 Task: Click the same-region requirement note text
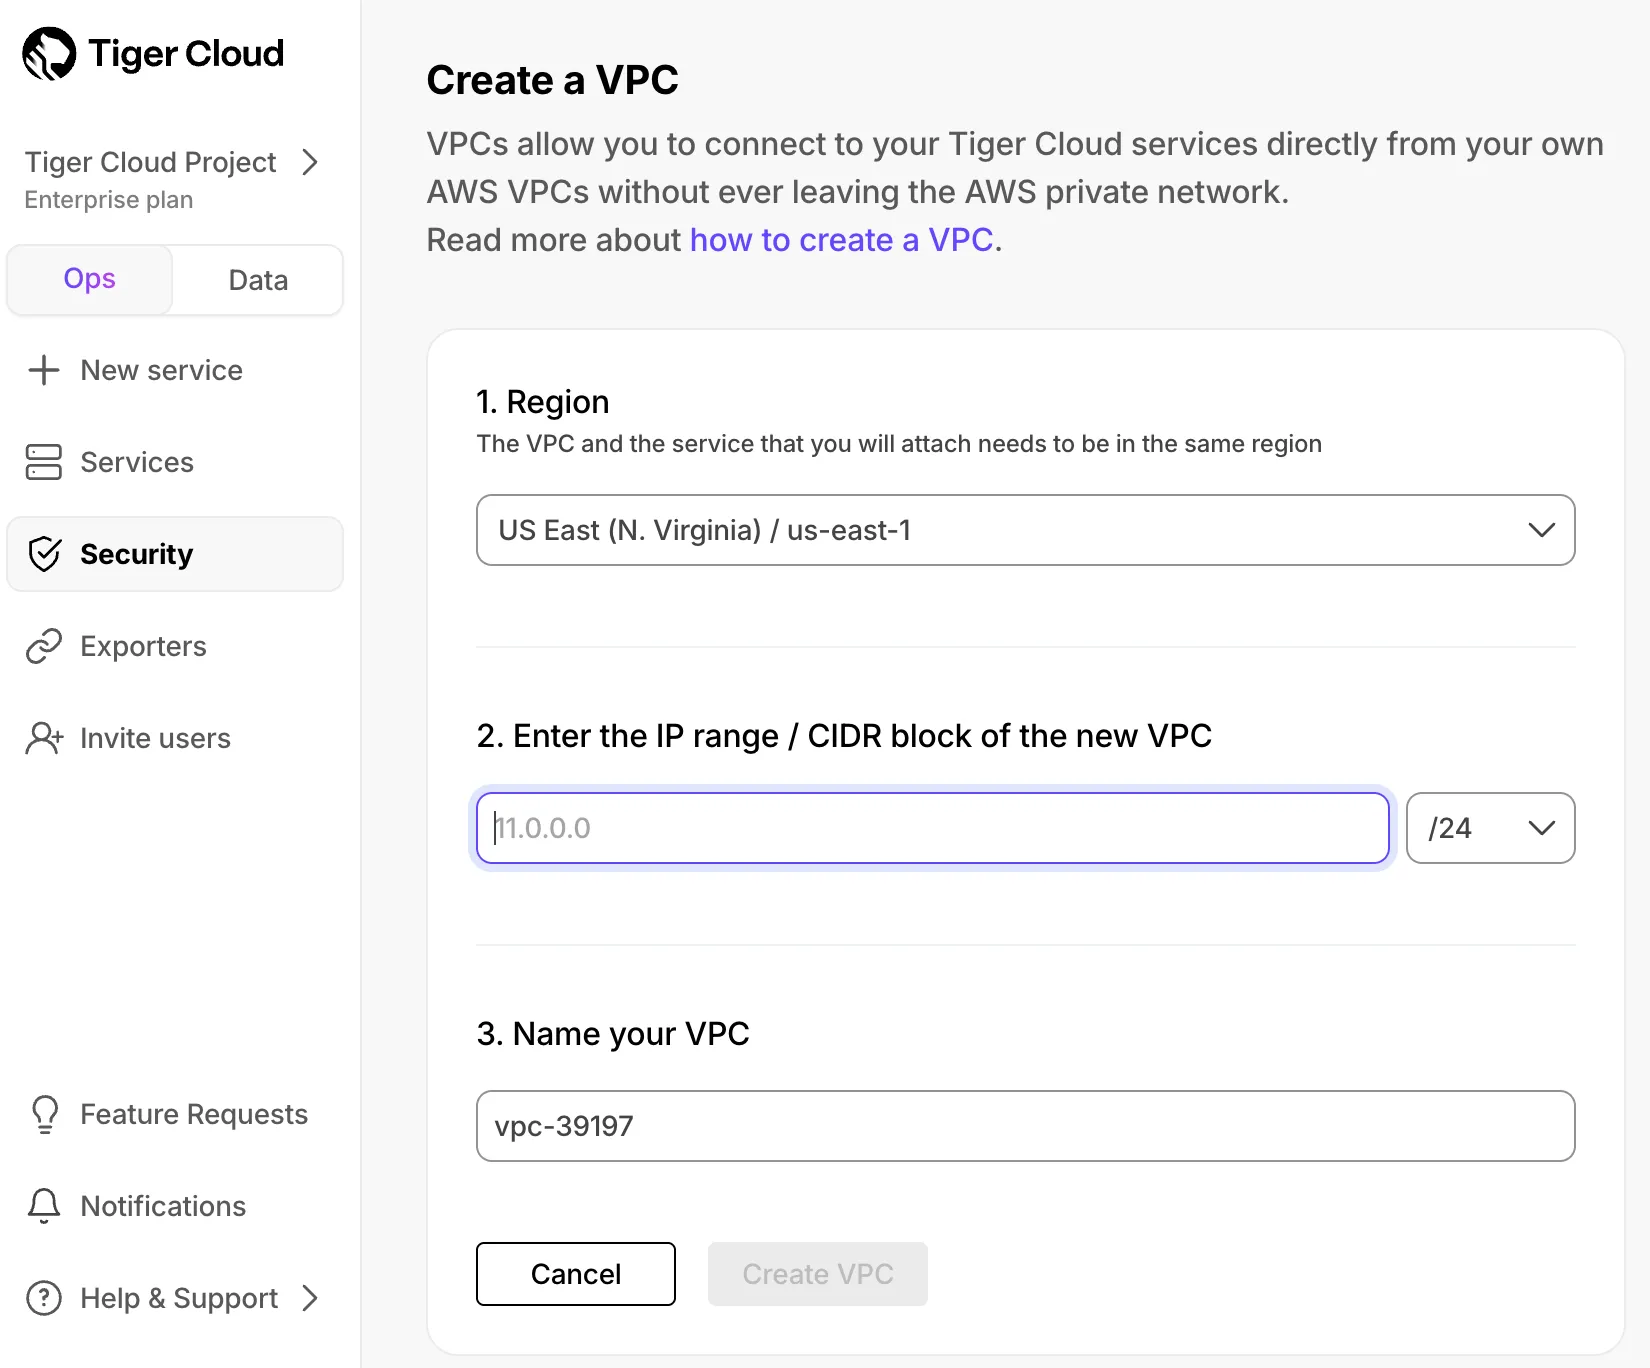point(899,444)
